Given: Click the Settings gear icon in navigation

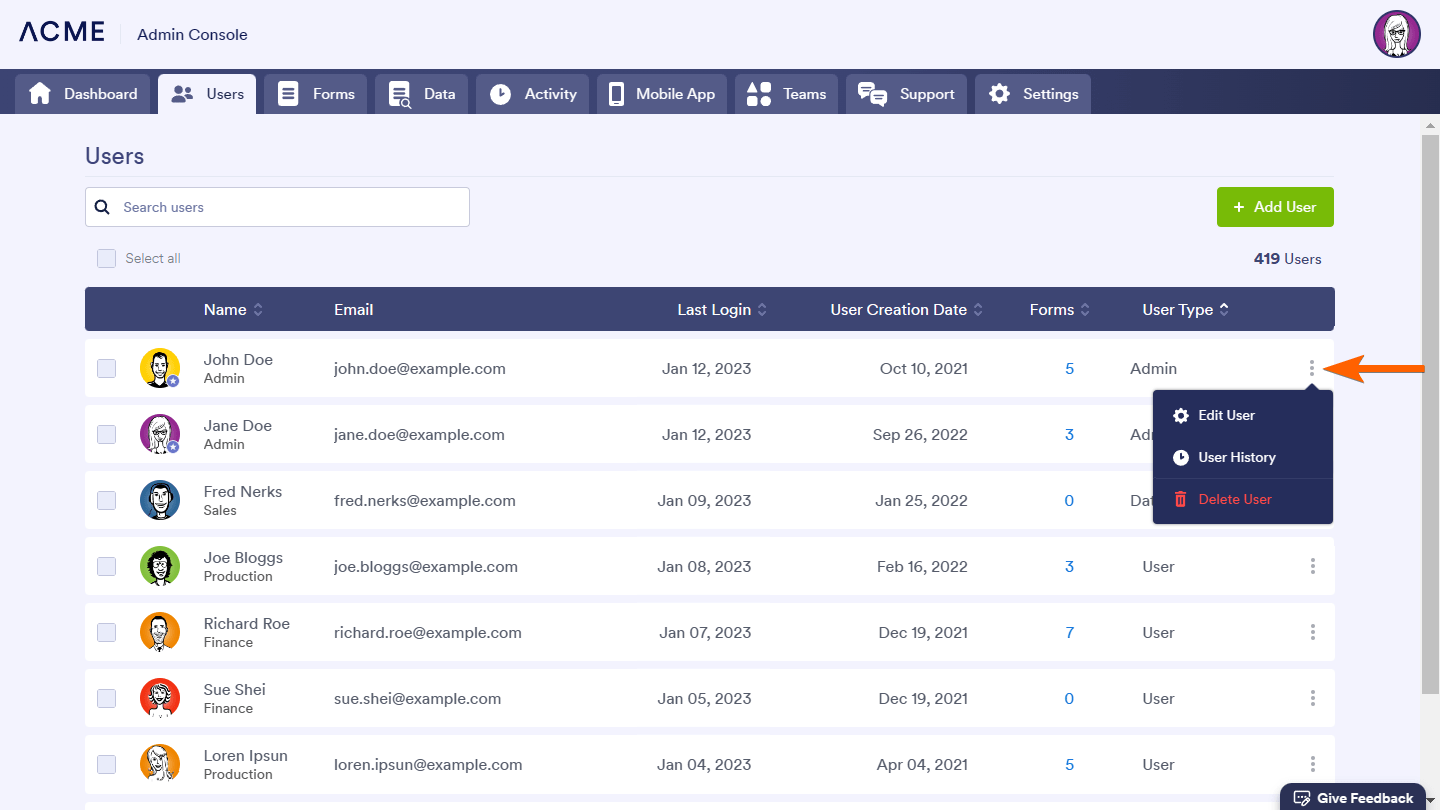Looking at the screenshot, I should point(999,94).
